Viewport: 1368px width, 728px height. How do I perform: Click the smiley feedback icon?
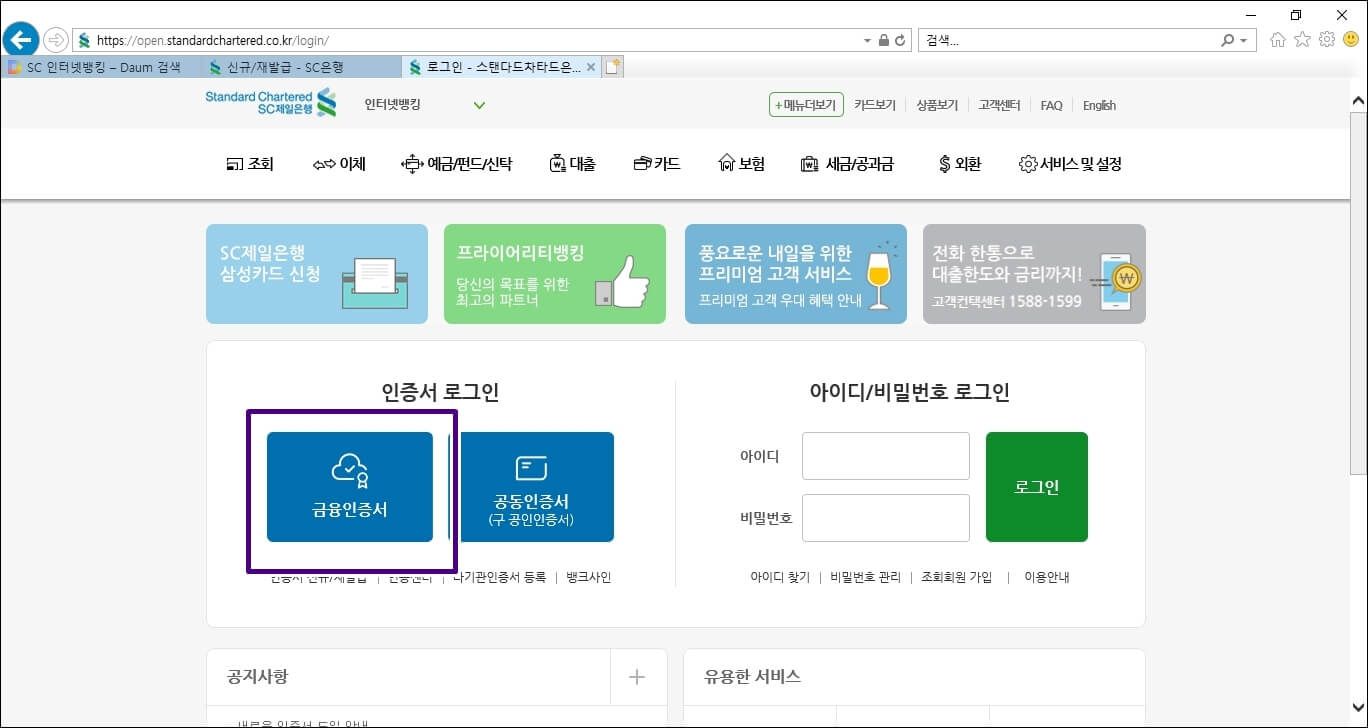(1351, 40)
